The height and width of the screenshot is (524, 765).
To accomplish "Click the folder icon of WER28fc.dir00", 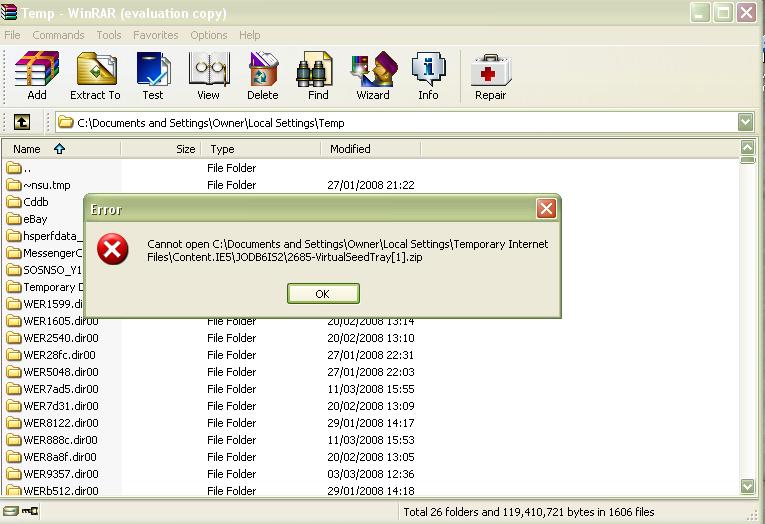I will pos(14,355).
